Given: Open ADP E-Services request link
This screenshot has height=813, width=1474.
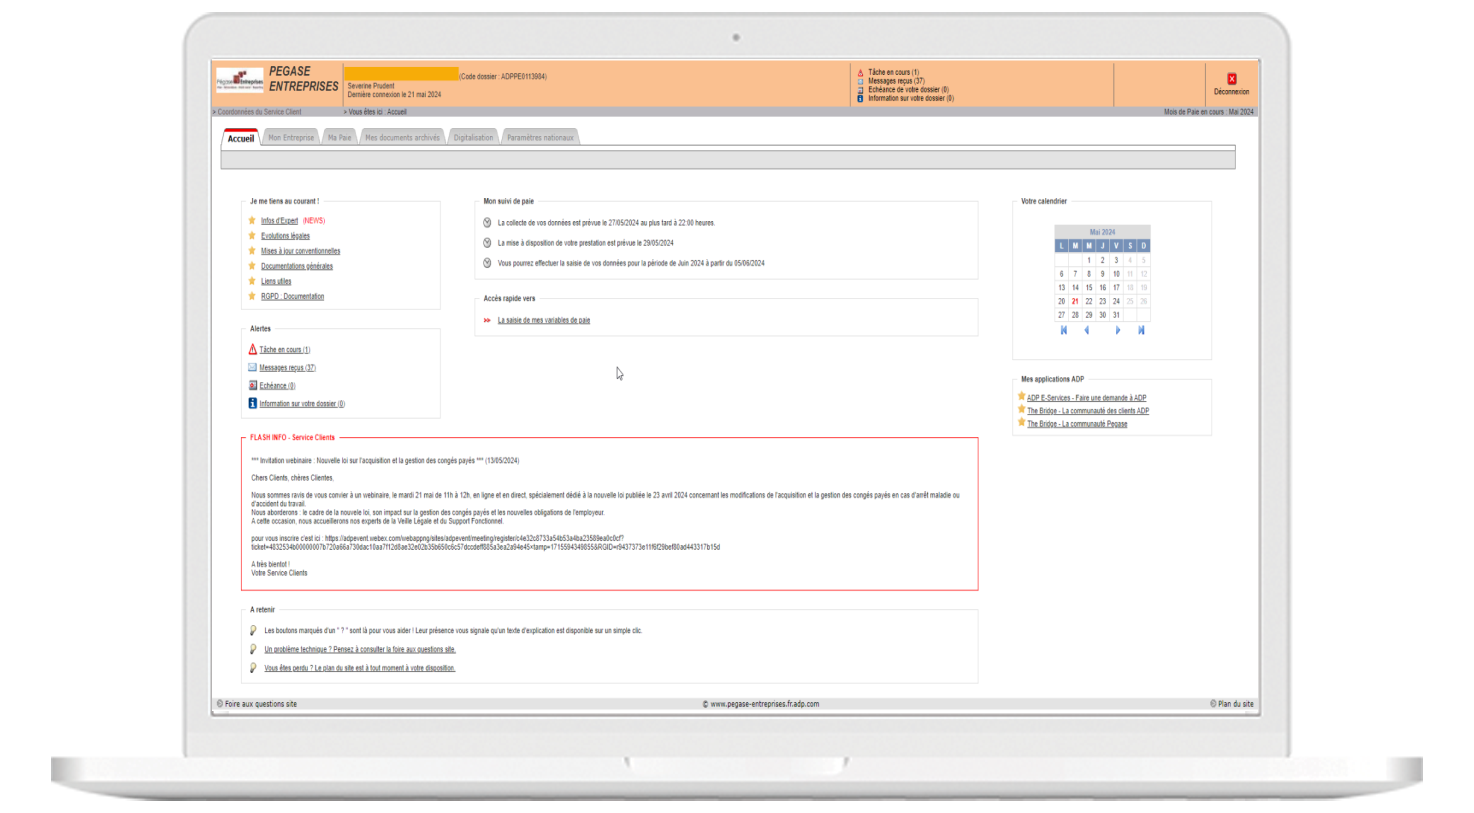Looking at the screenshot, I should tap(1086, 398).
